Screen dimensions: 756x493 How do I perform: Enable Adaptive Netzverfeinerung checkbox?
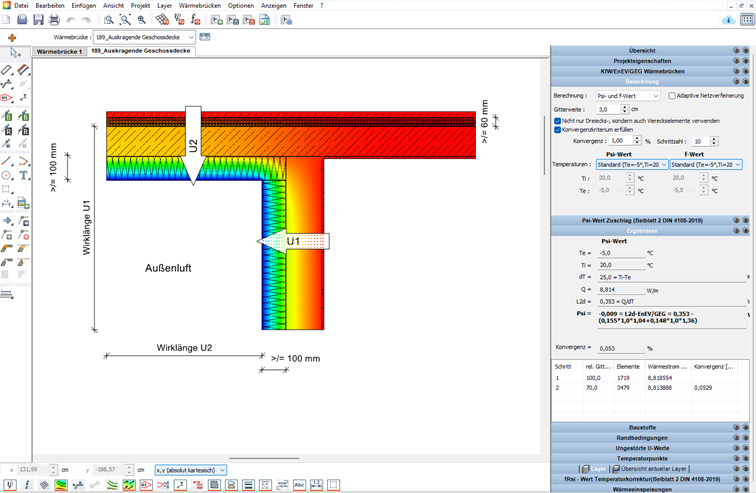pyautogui.click(x=672, y=95)
